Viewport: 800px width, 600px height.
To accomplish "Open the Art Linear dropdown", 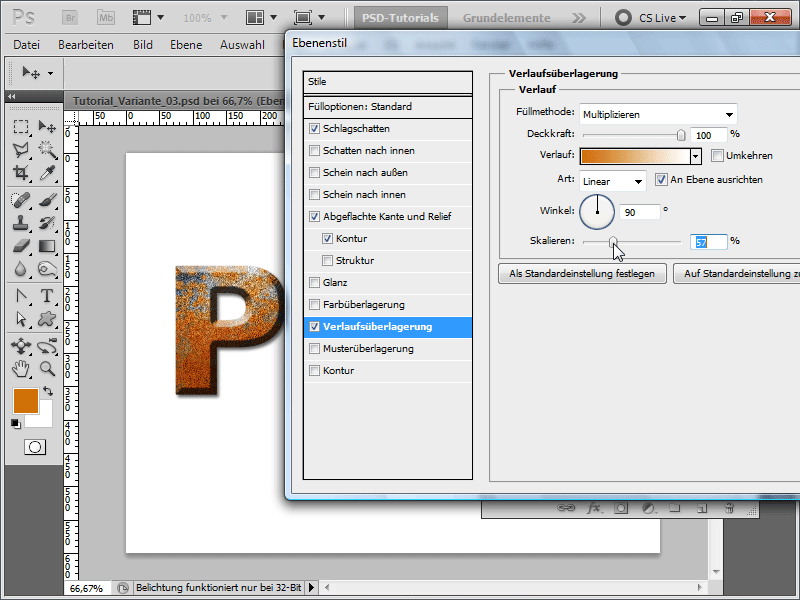I will pos(612,181).
